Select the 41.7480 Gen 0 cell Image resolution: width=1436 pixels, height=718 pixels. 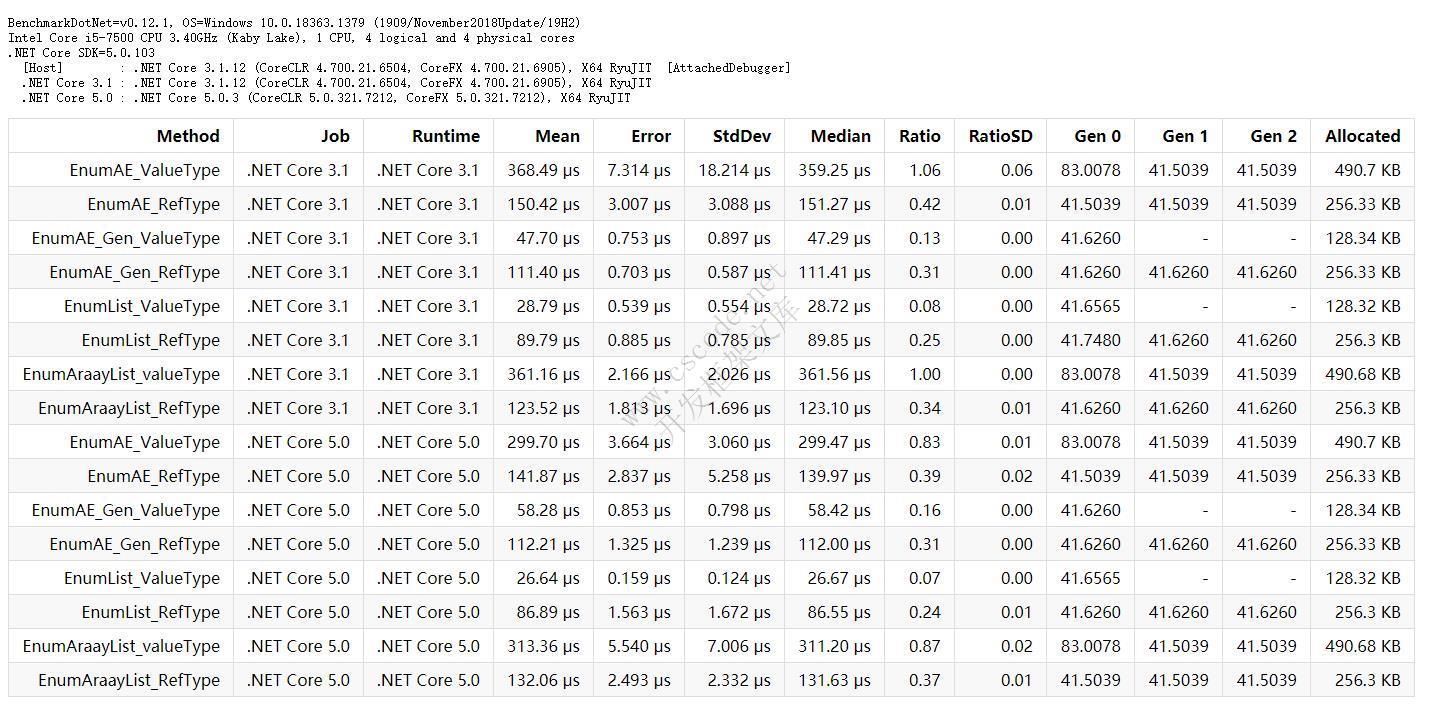point(1091,340)
